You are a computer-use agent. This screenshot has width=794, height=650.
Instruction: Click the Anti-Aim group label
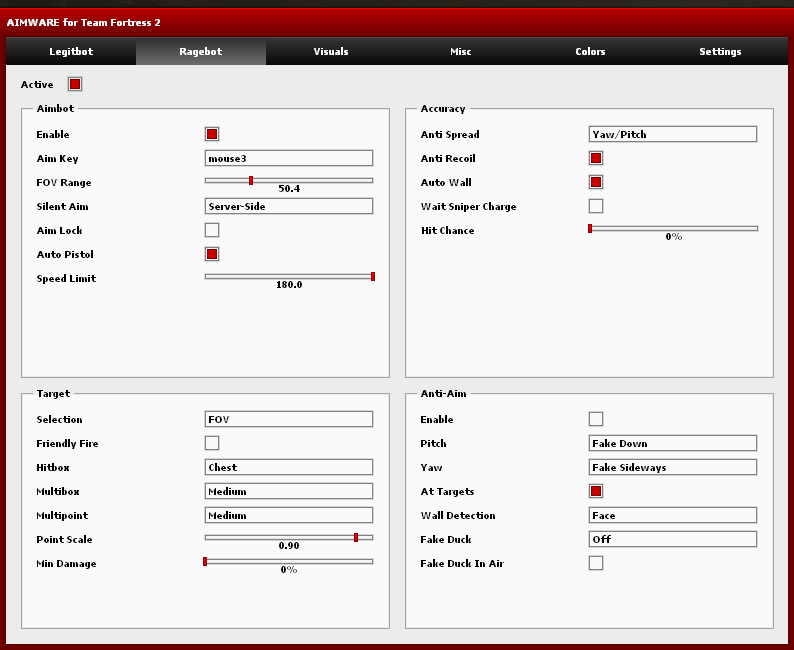tap(444, 393)
